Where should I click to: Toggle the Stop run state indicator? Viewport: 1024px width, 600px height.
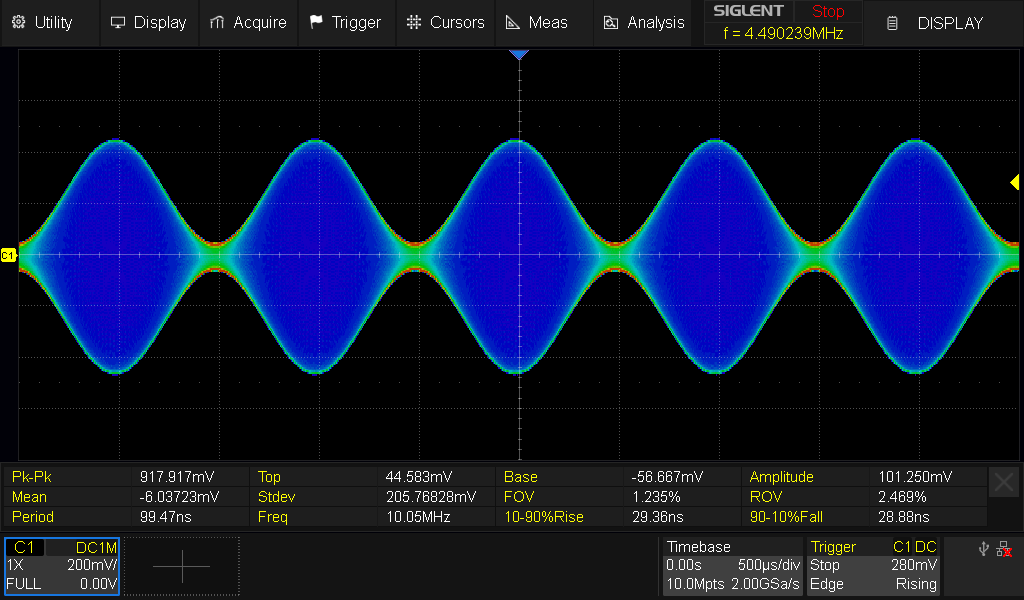pos(827,12)
